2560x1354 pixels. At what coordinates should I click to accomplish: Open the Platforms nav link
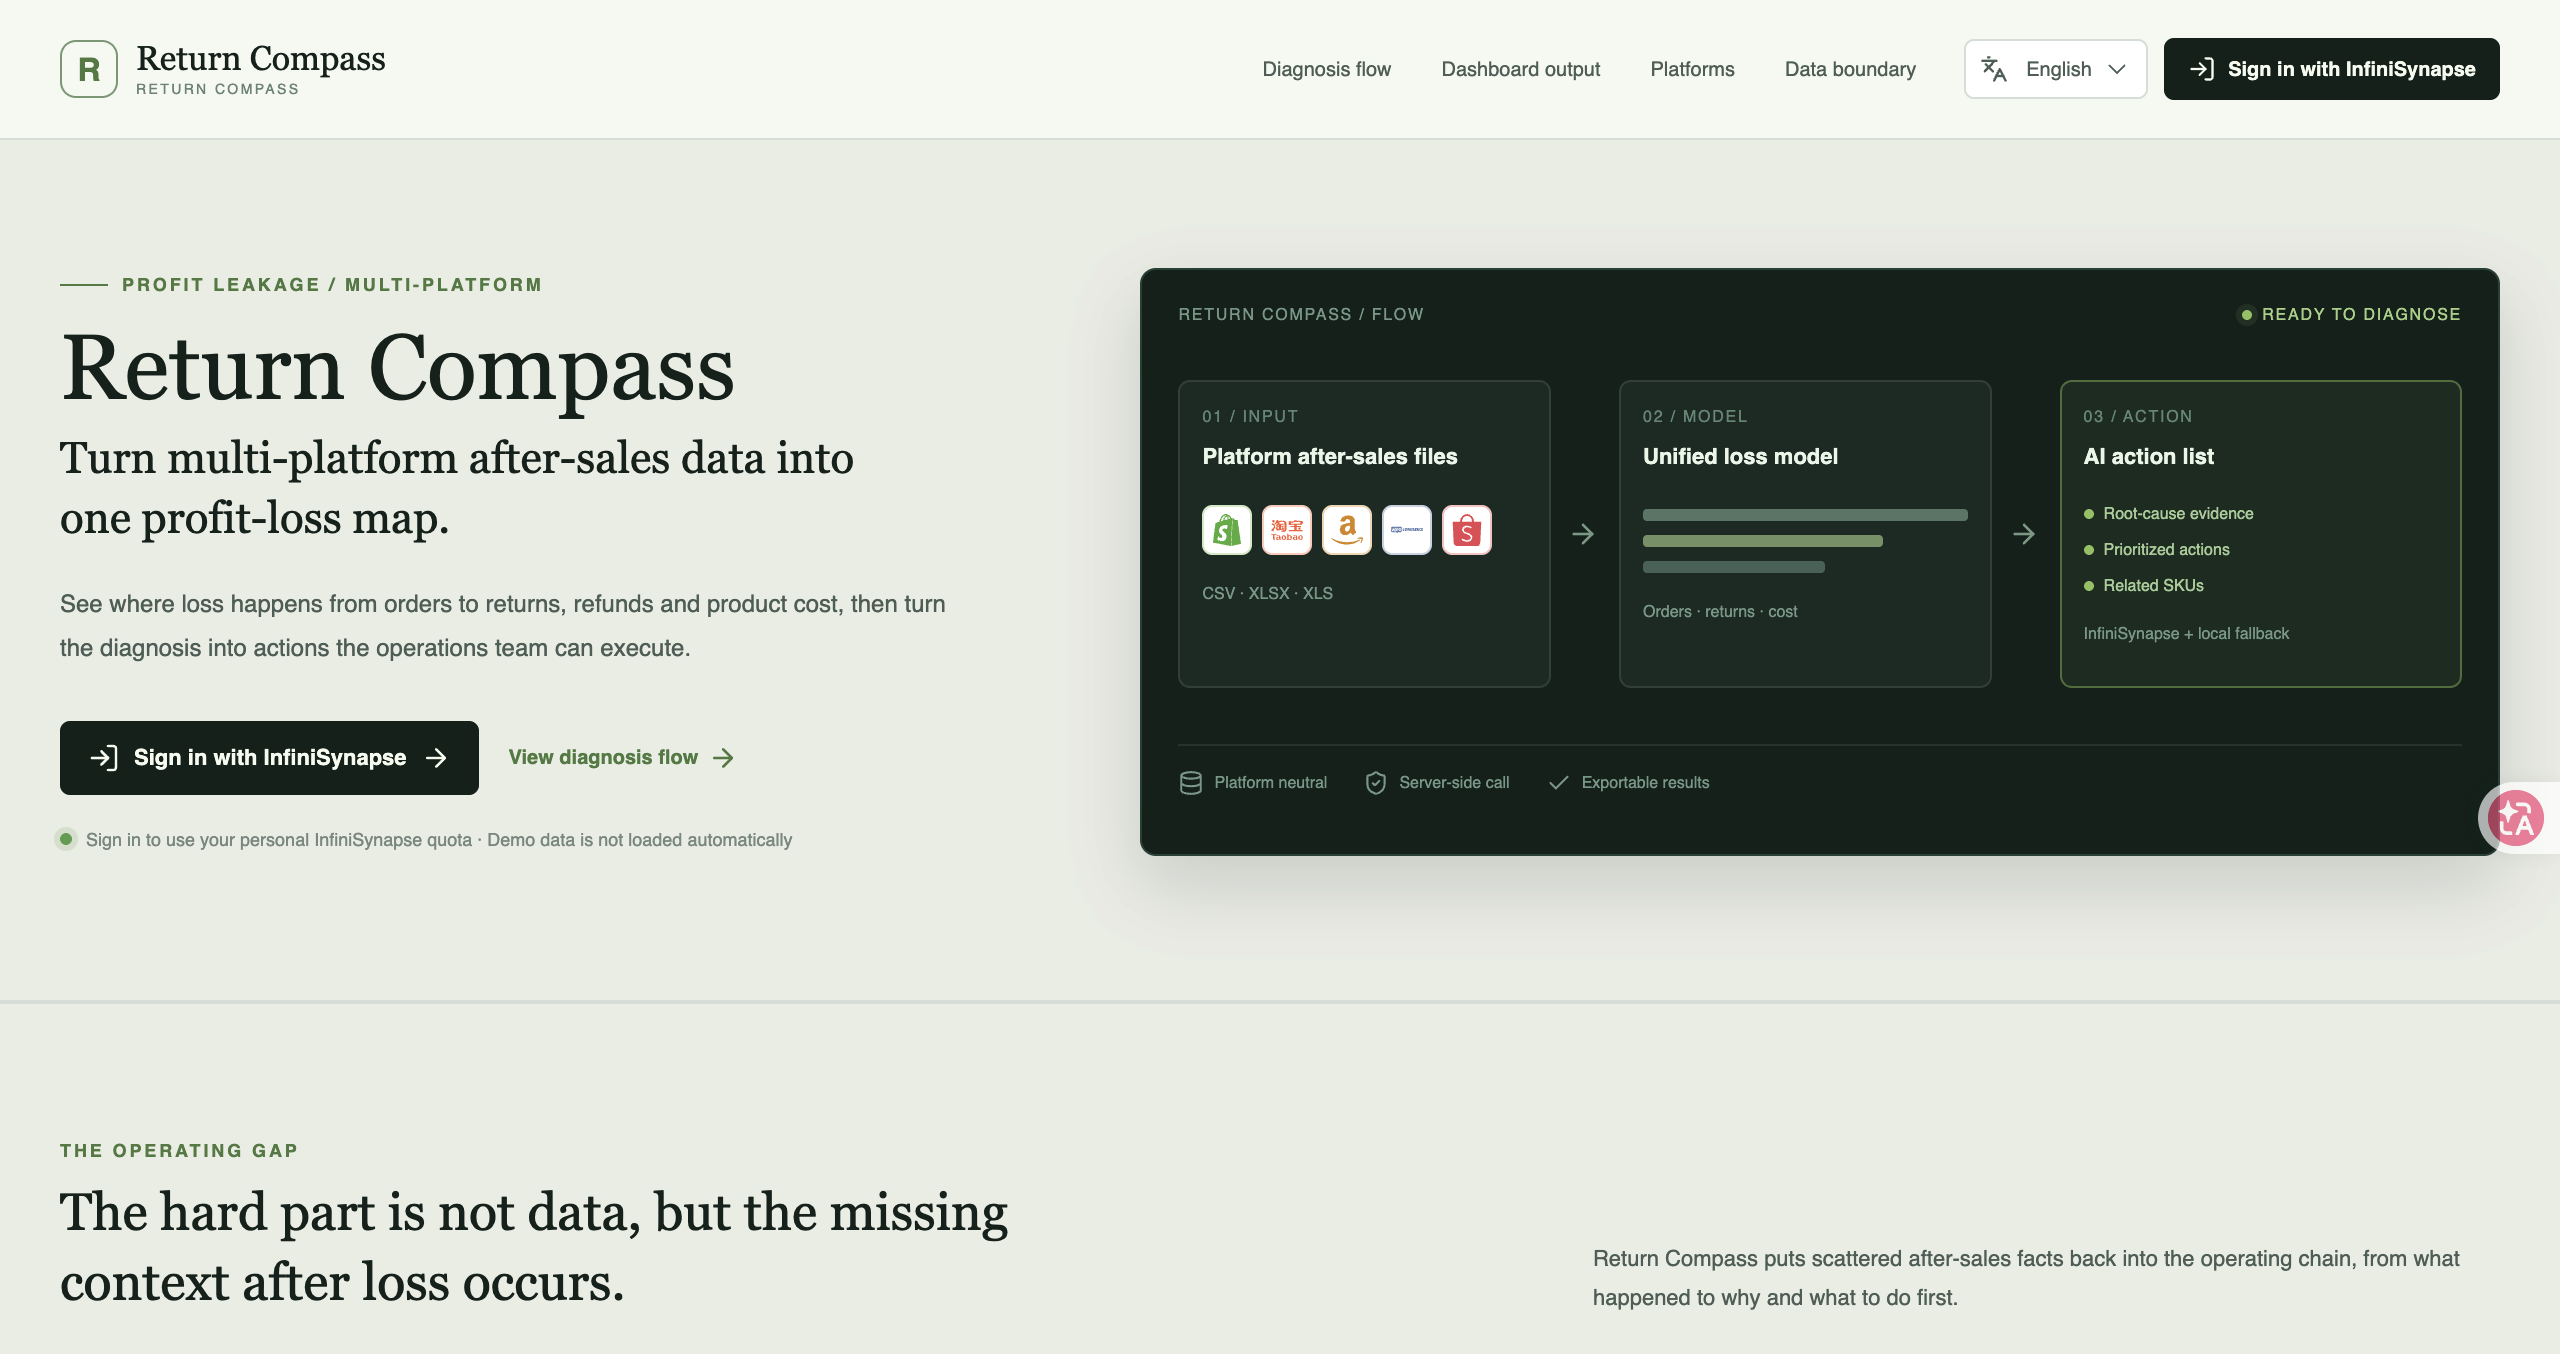[1692, 69]
